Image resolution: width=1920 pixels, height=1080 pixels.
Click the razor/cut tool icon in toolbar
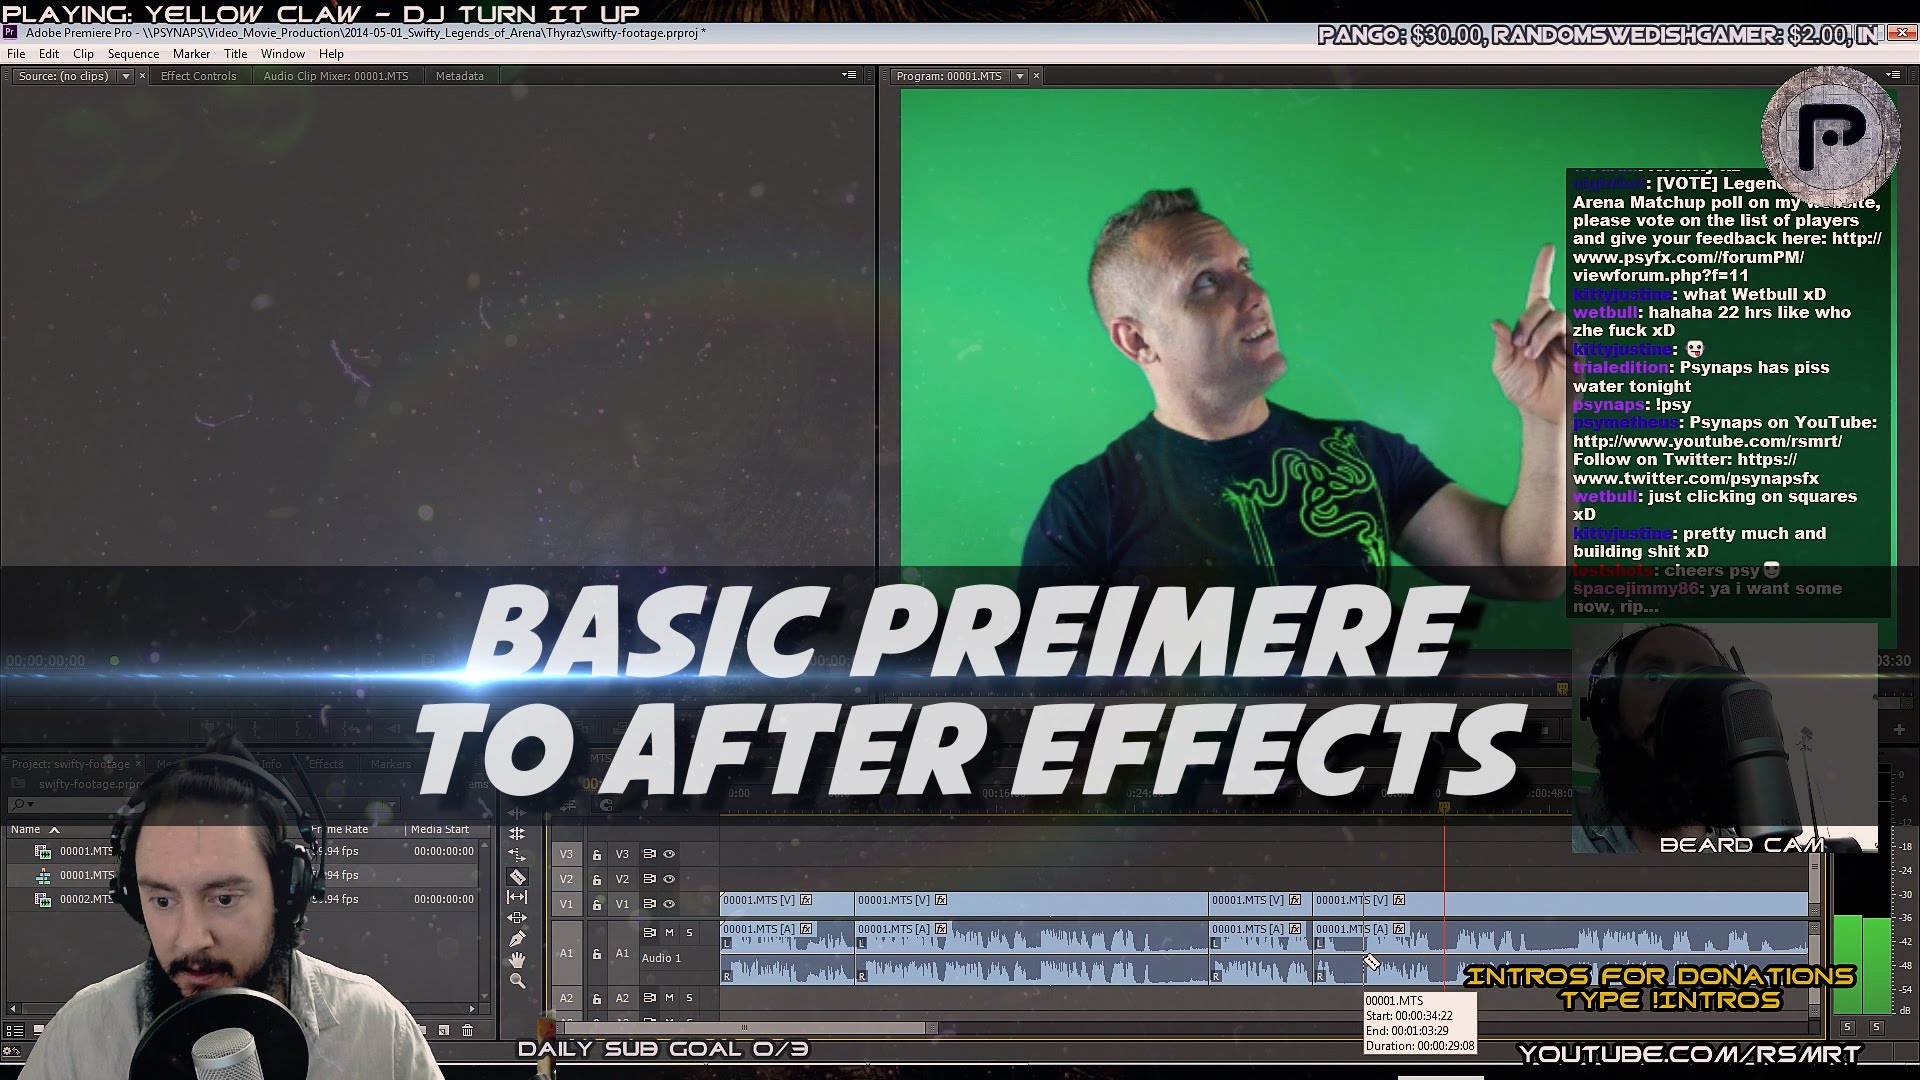coord(518,884)
